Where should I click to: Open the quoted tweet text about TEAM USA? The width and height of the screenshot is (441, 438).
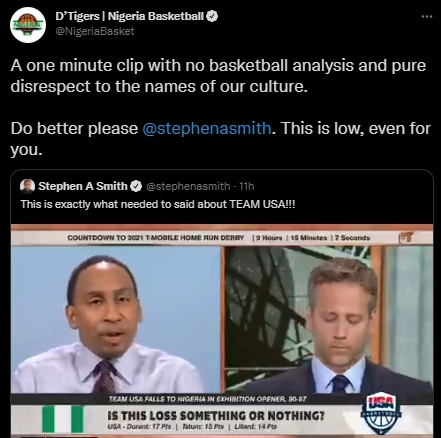pos(158,204)
